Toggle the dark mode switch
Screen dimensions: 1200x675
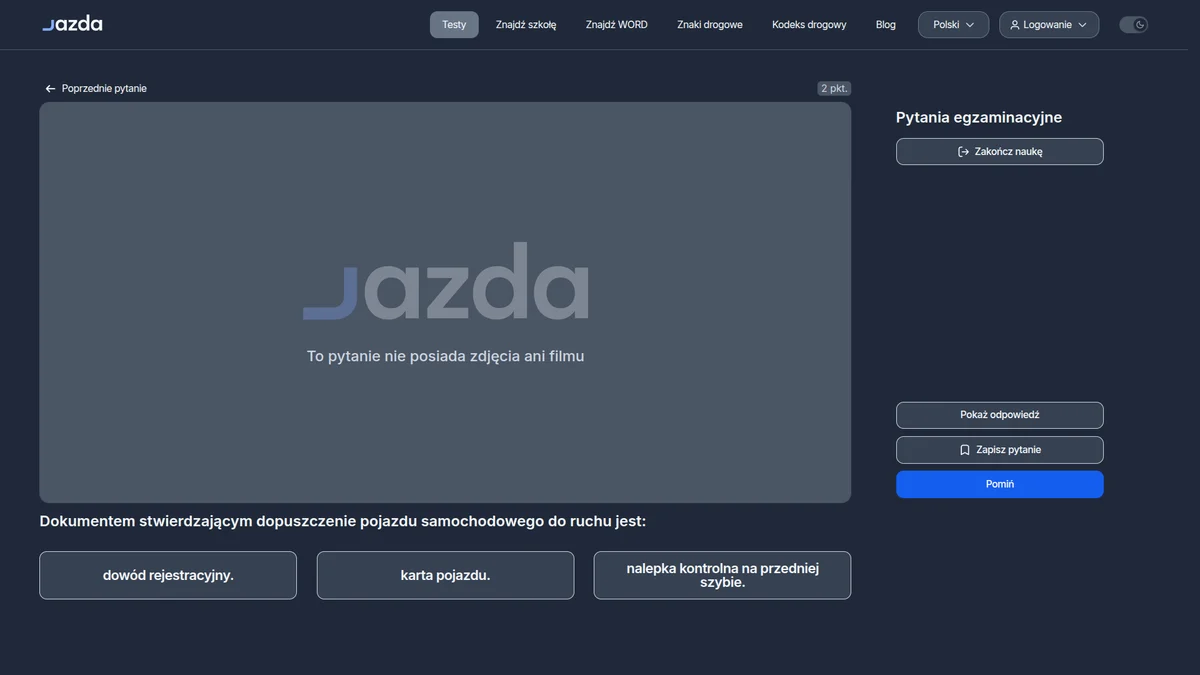coord(1133,25)
